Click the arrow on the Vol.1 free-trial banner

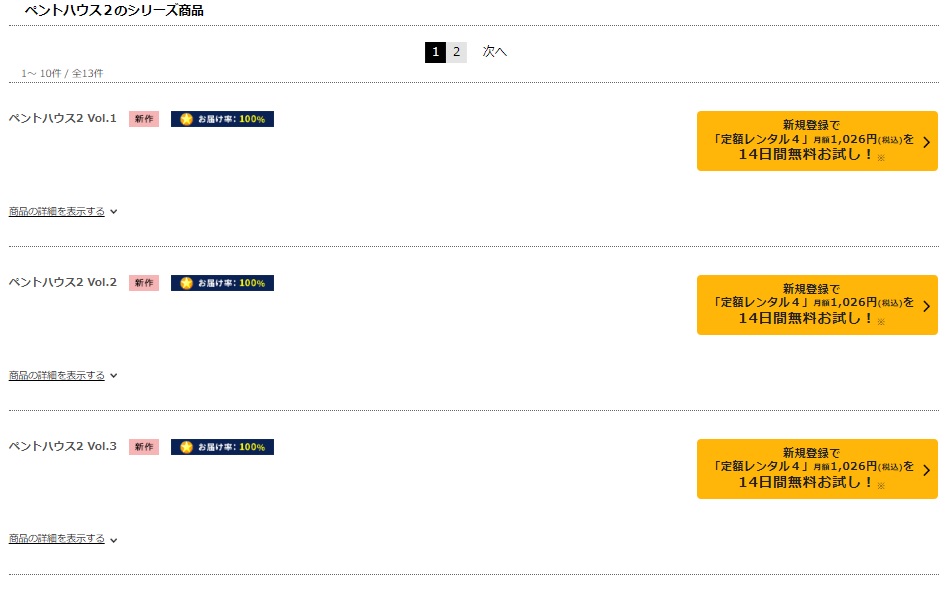tap(926, 142)
